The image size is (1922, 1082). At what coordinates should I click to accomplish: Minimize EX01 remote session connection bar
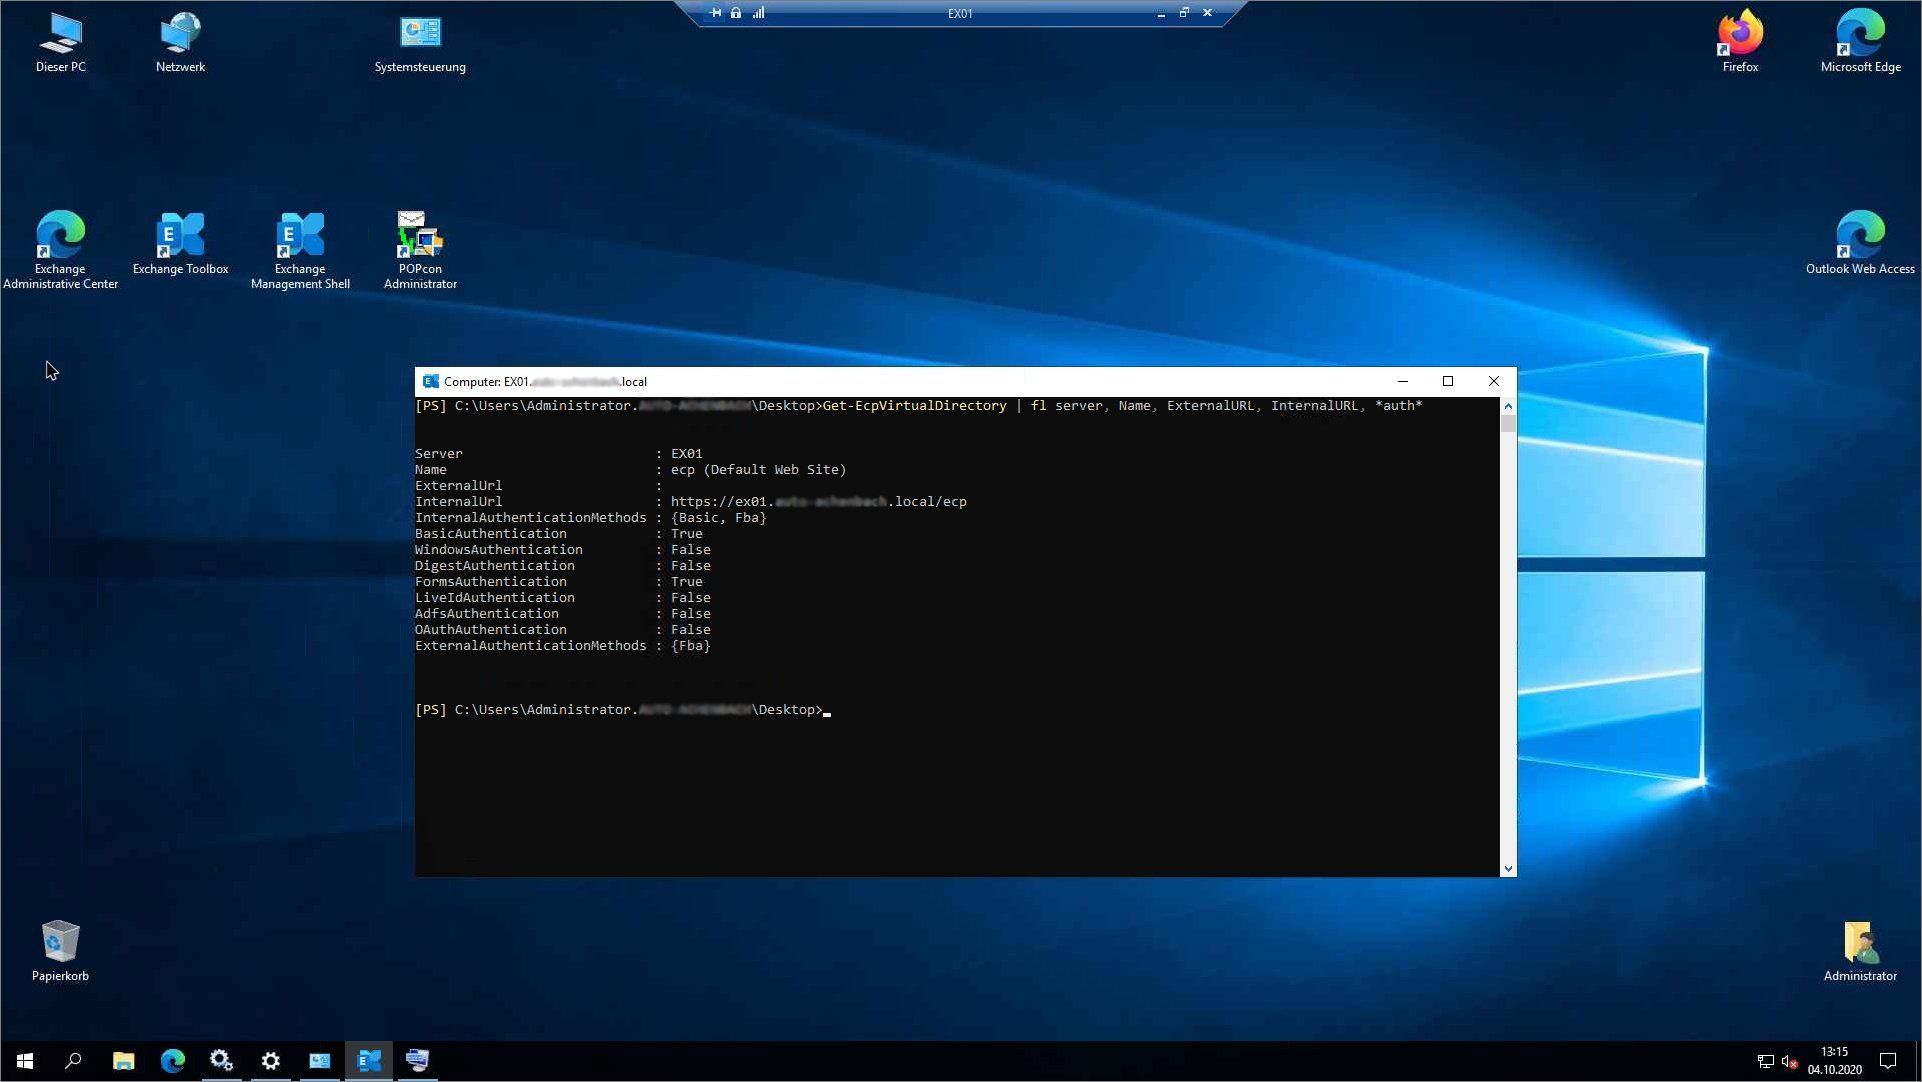[x=1161, y=13]
